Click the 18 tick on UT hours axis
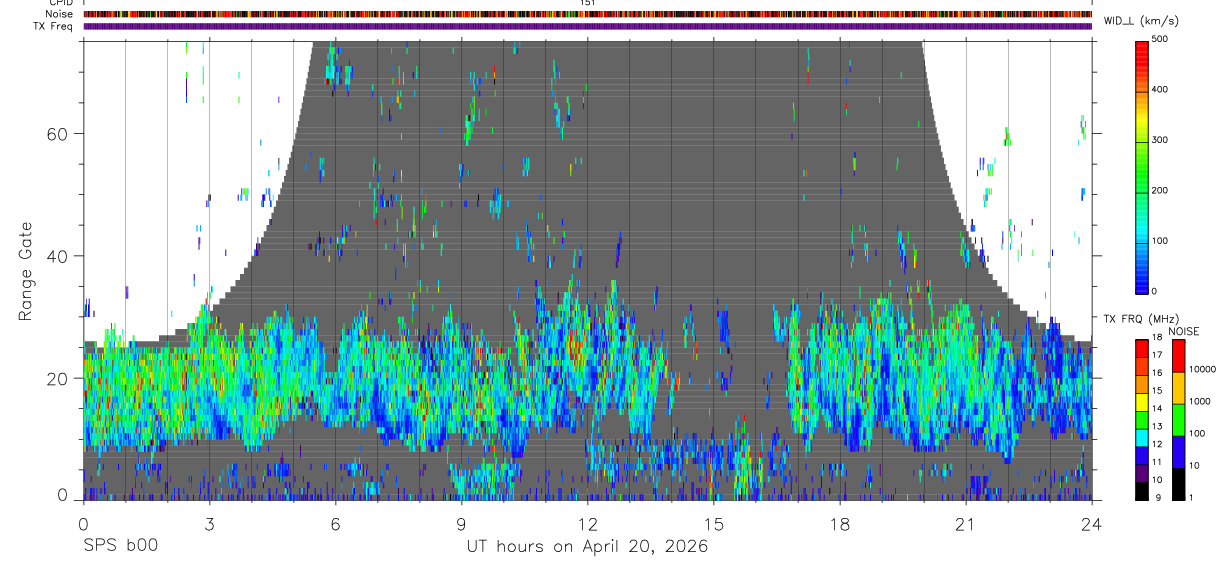The image size is (1228, 567). 840,523
